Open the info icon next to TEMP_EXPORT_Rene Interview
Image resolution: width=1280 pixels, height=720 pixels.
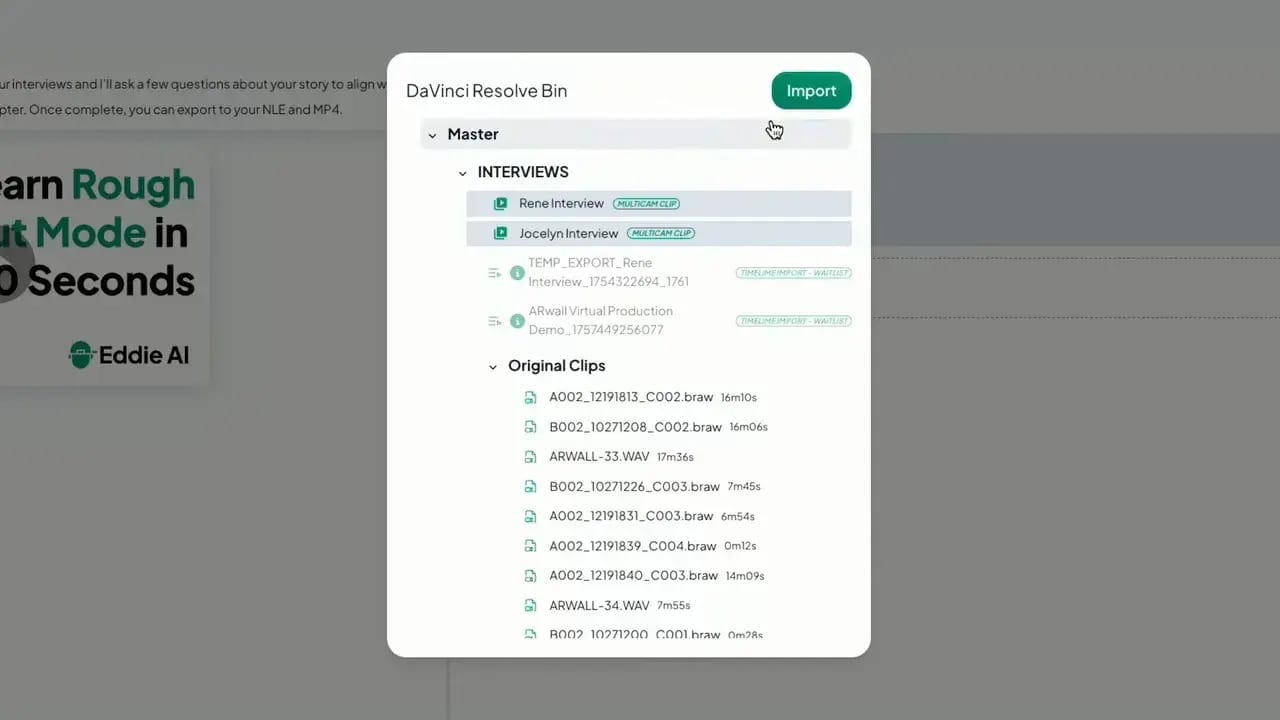[517, 272]
